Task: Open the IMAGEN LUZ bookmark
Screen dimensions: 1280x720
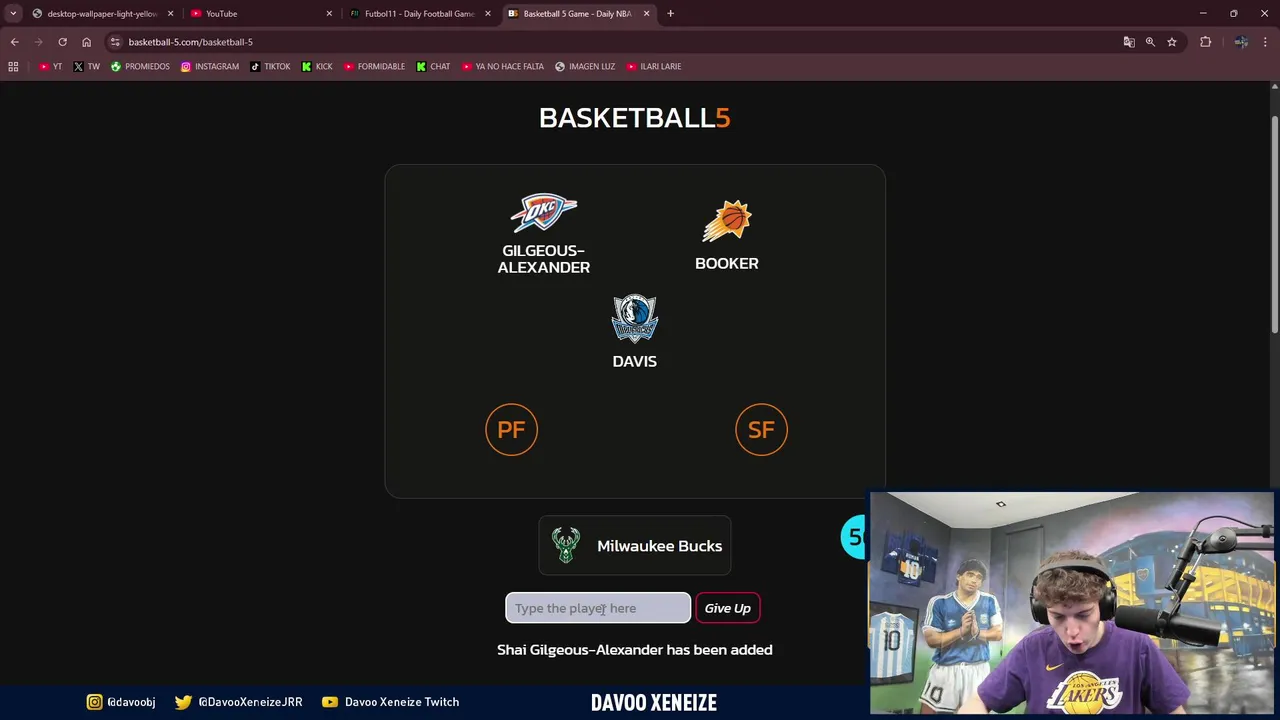Action: pyautogui.click(x=585, y=67)
